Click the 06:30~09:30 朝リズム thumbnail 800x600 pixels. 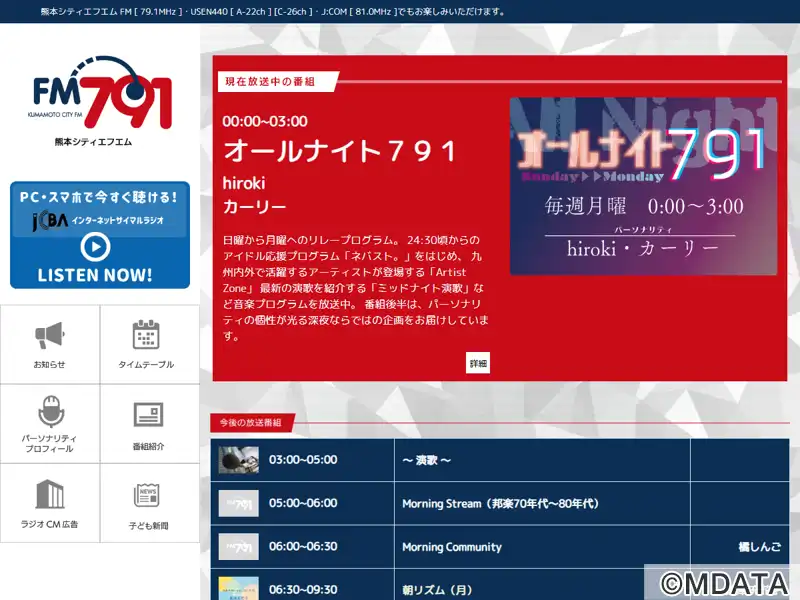point(238,589)
